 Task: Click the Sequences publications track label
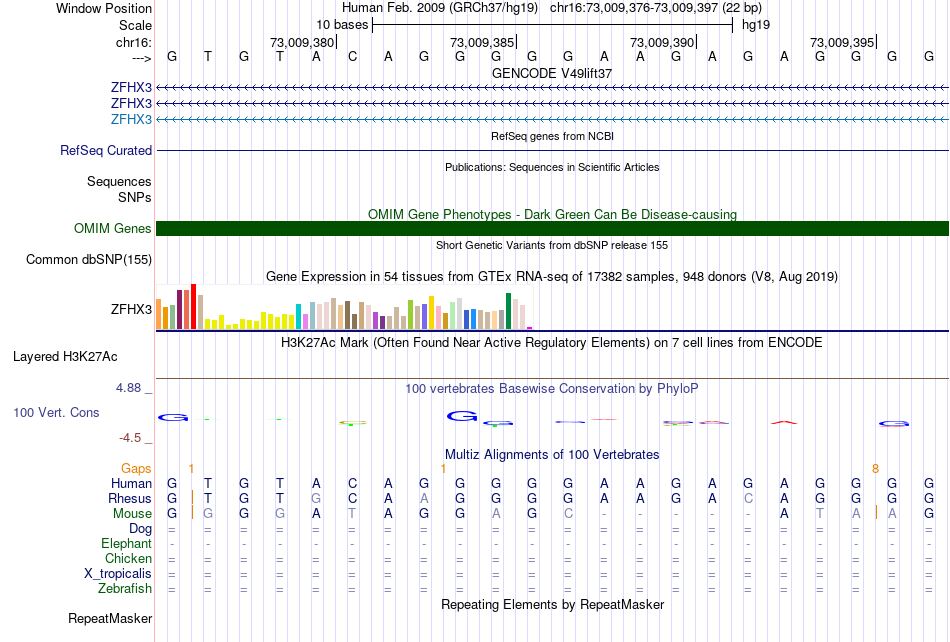119,182
